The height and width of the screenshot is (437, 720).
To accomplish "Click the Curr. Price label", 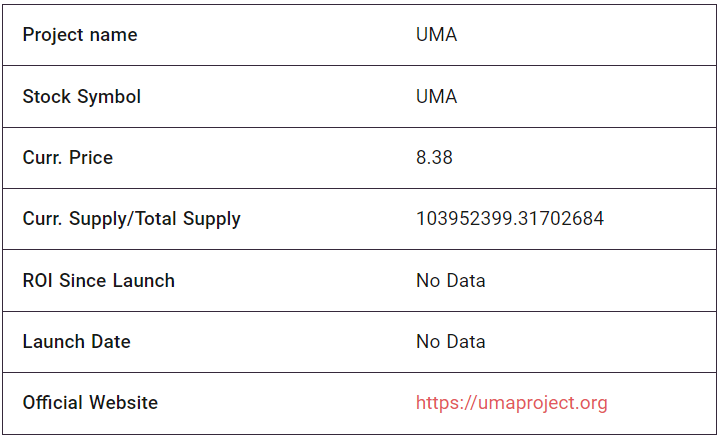I will pyautogui.click(x=68, y=157).
